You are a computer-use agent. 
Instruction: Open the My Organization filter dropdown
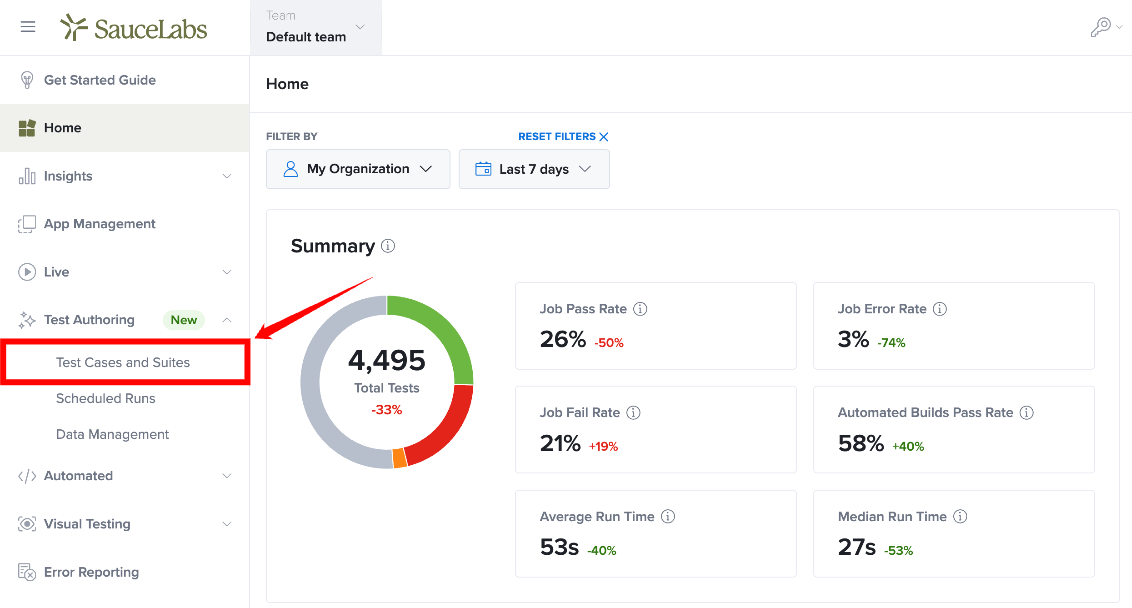358,169
